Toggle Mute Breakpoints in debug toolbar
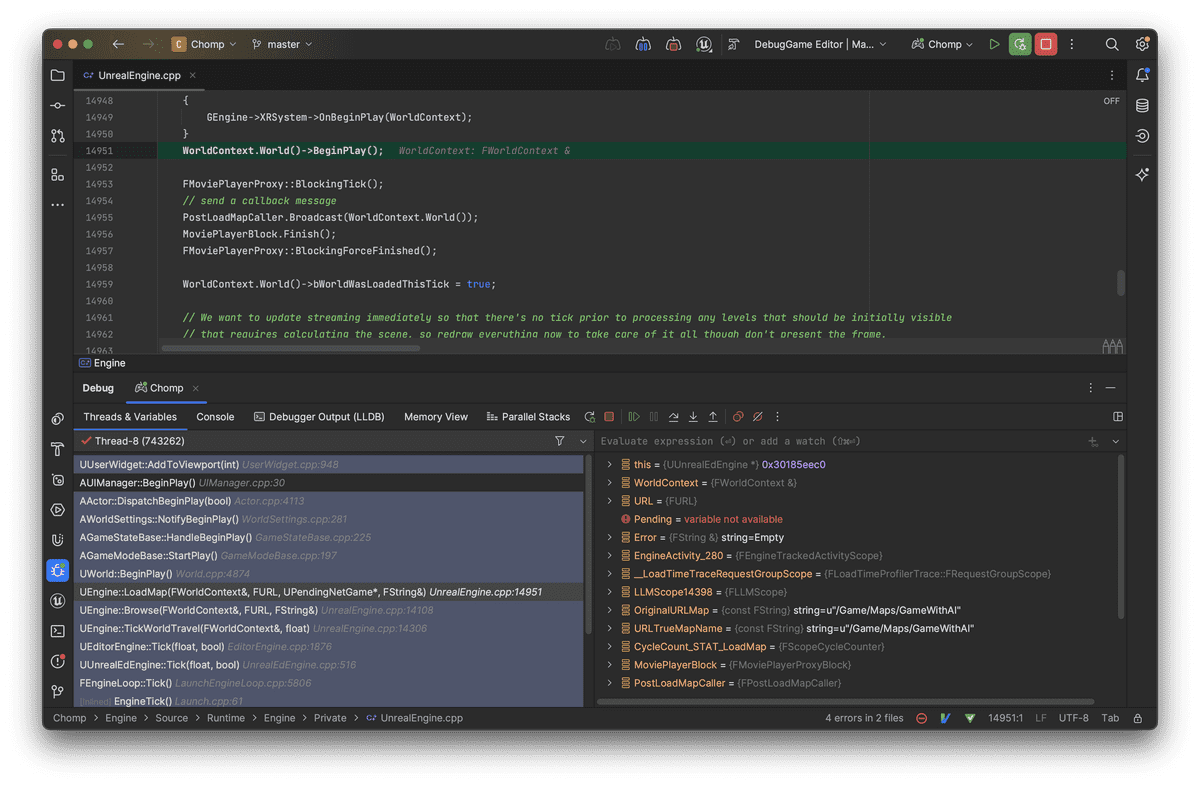The image size is (1200, 786). point(757,417)
